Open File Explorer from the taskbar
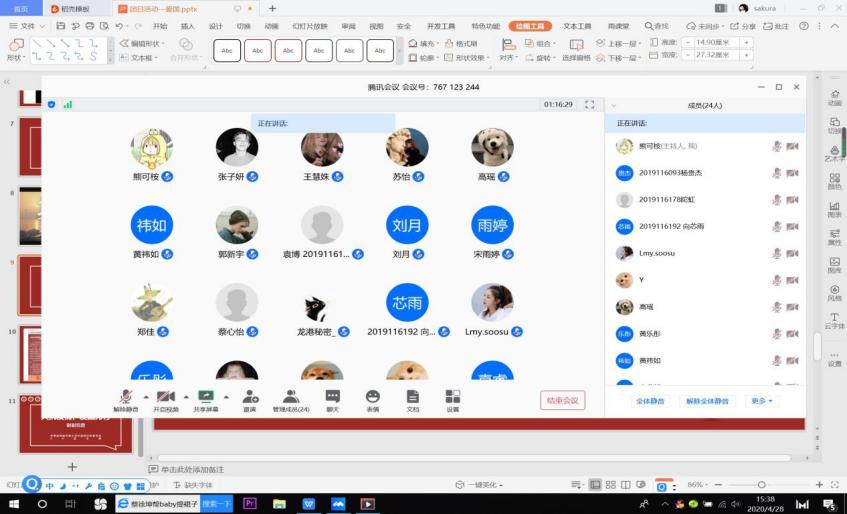 click(279, 503)
